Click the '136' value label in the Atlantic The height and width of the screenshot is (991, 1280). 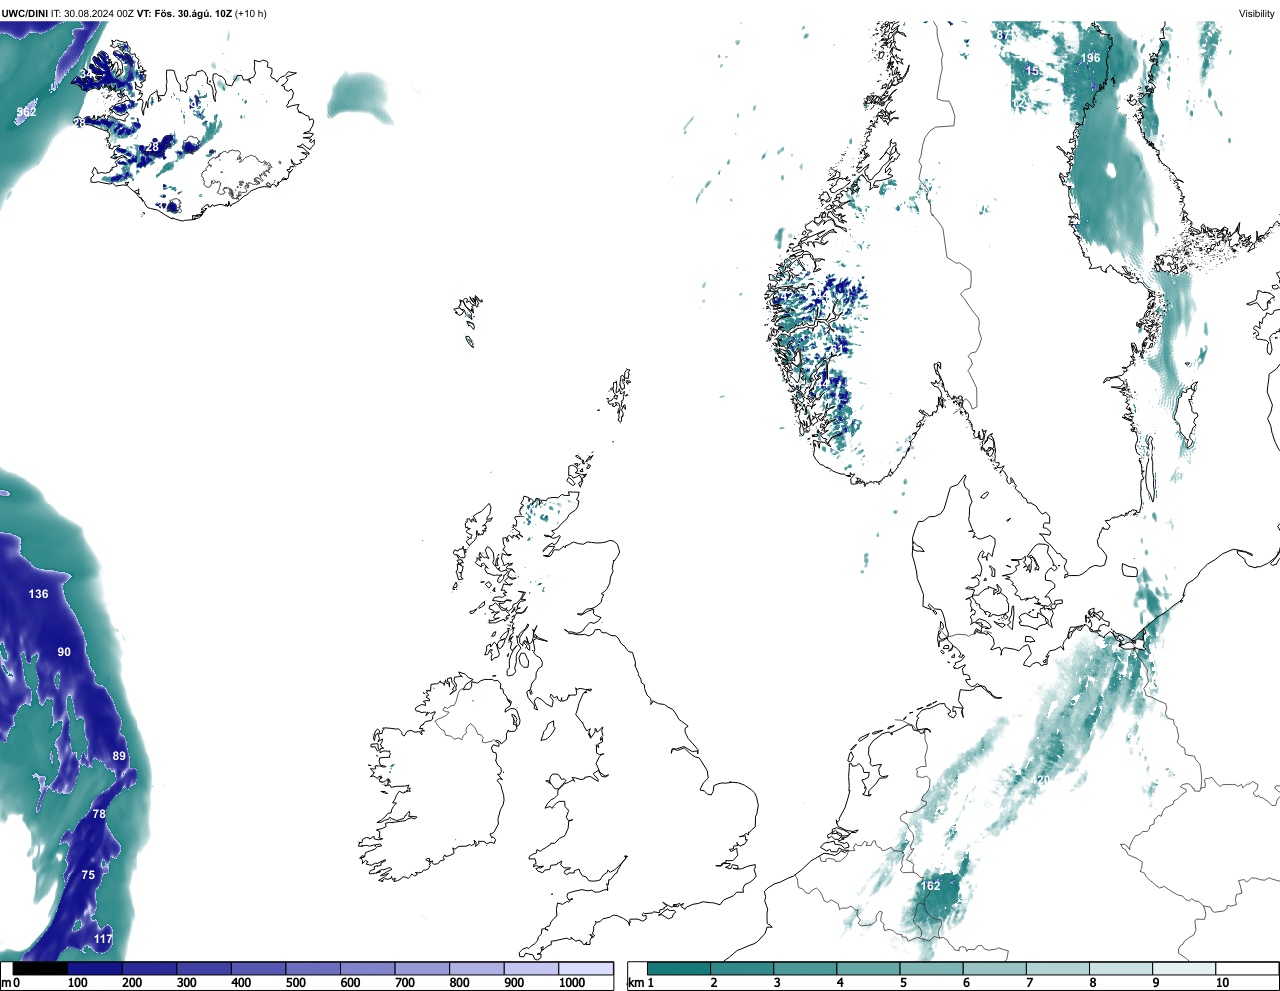pos(38,594)
